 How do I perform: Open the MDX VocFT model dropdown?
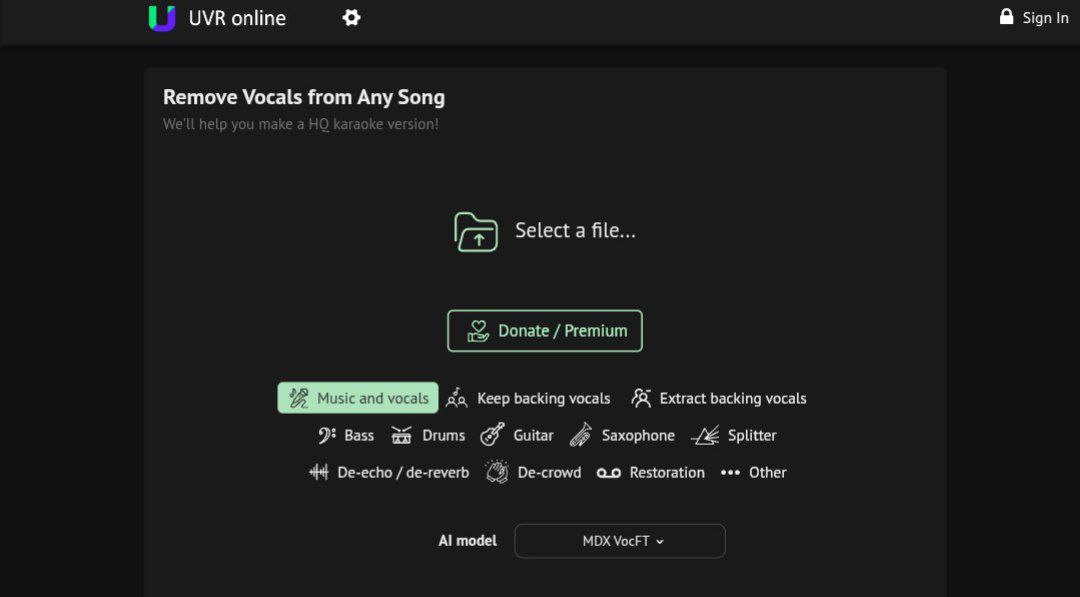[620, 541]
